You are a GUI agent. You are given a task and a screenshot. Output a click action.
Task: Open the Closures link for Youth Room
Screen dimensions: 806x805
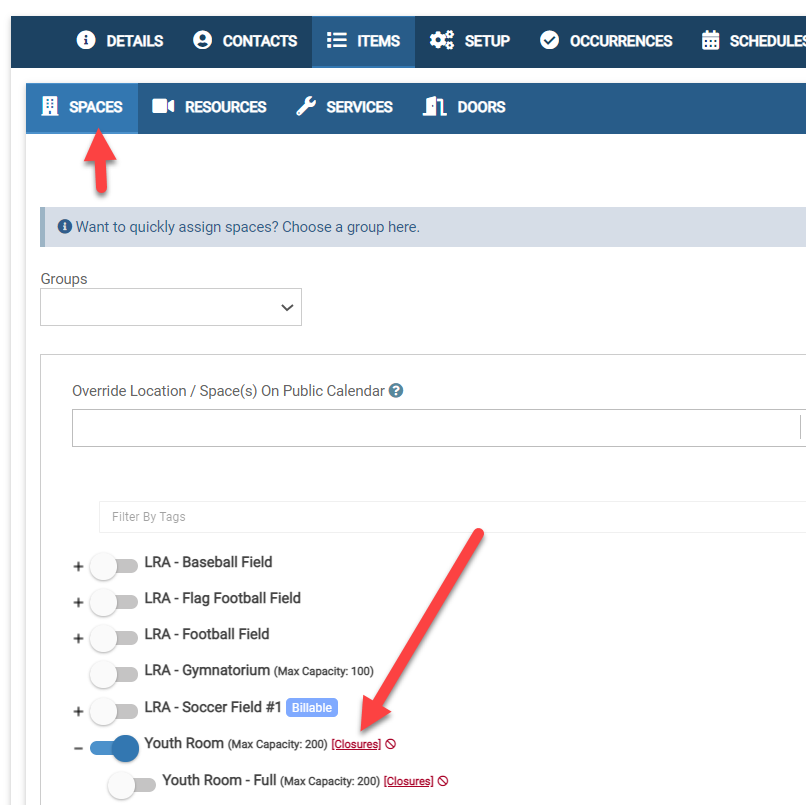(x=356, y=744)
